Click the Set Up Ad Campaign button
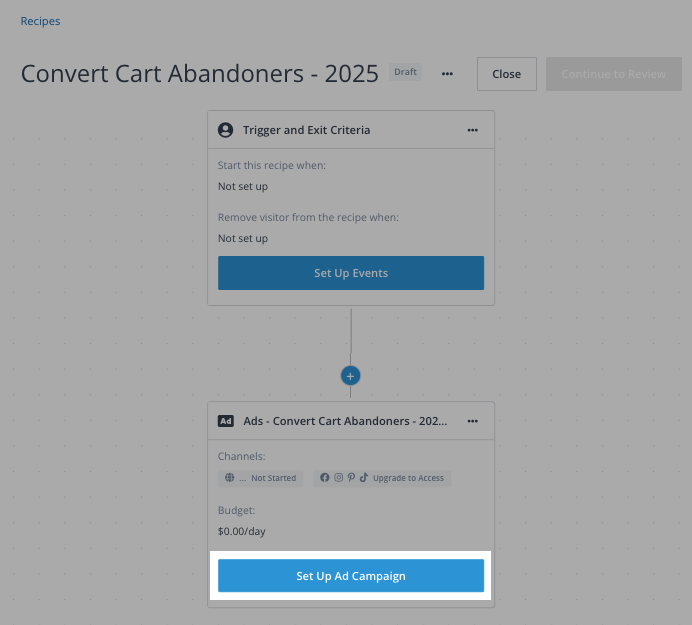Viewport: 692px width, 625px height. coord(351,576)
